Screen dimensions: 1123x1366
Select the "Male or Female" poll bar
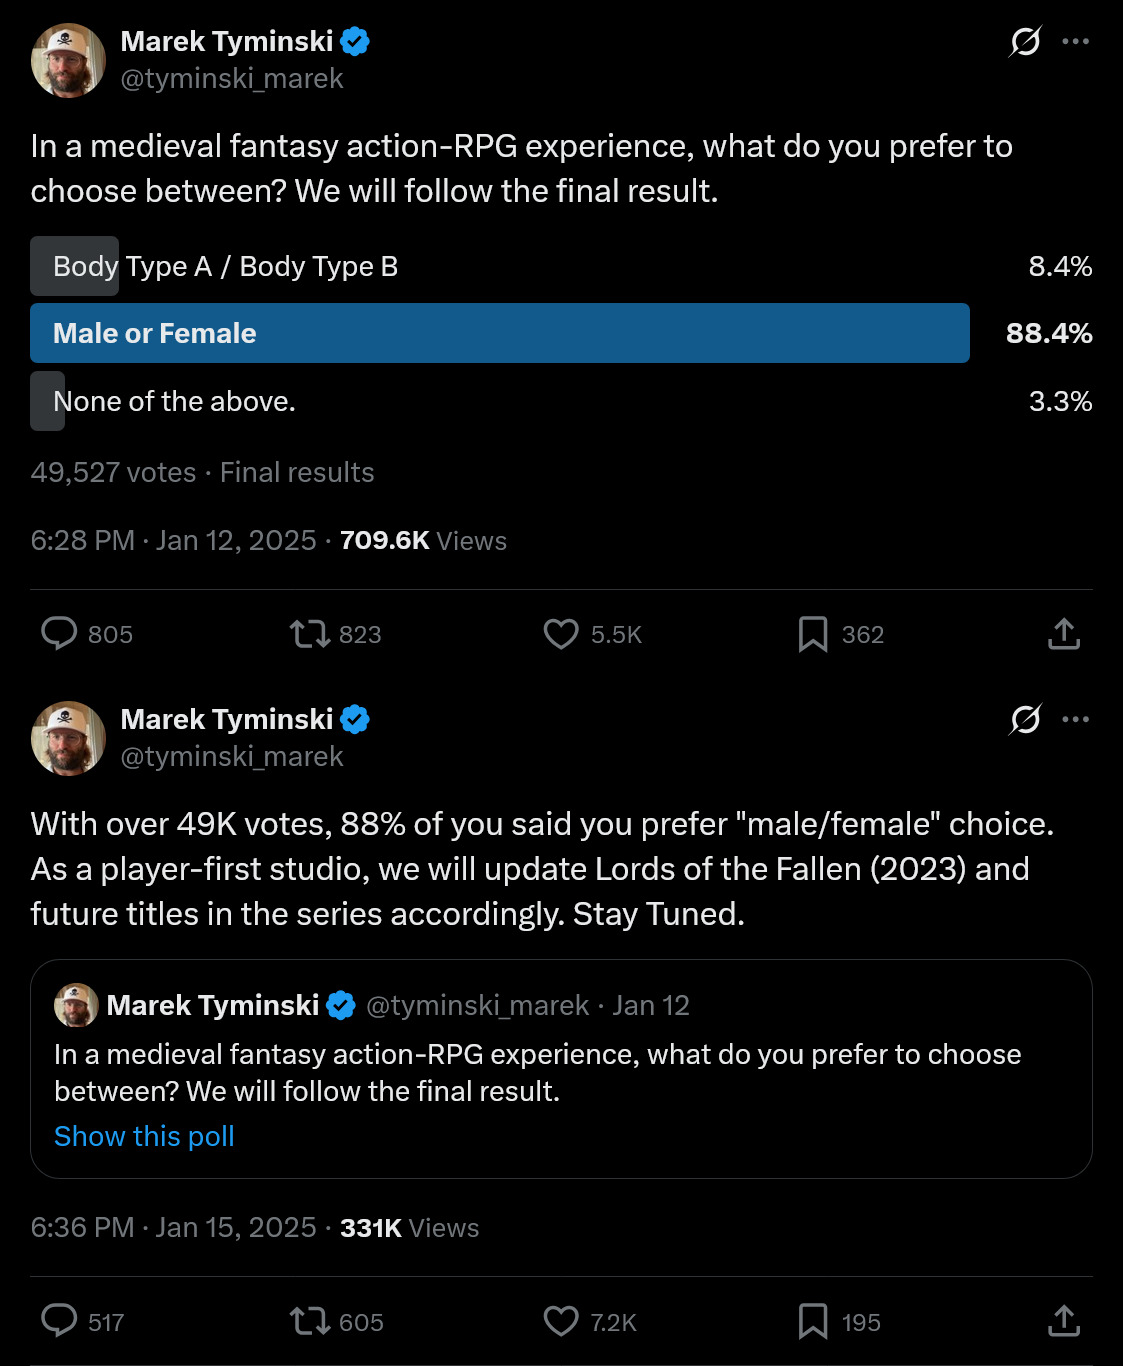coord(500,333)
